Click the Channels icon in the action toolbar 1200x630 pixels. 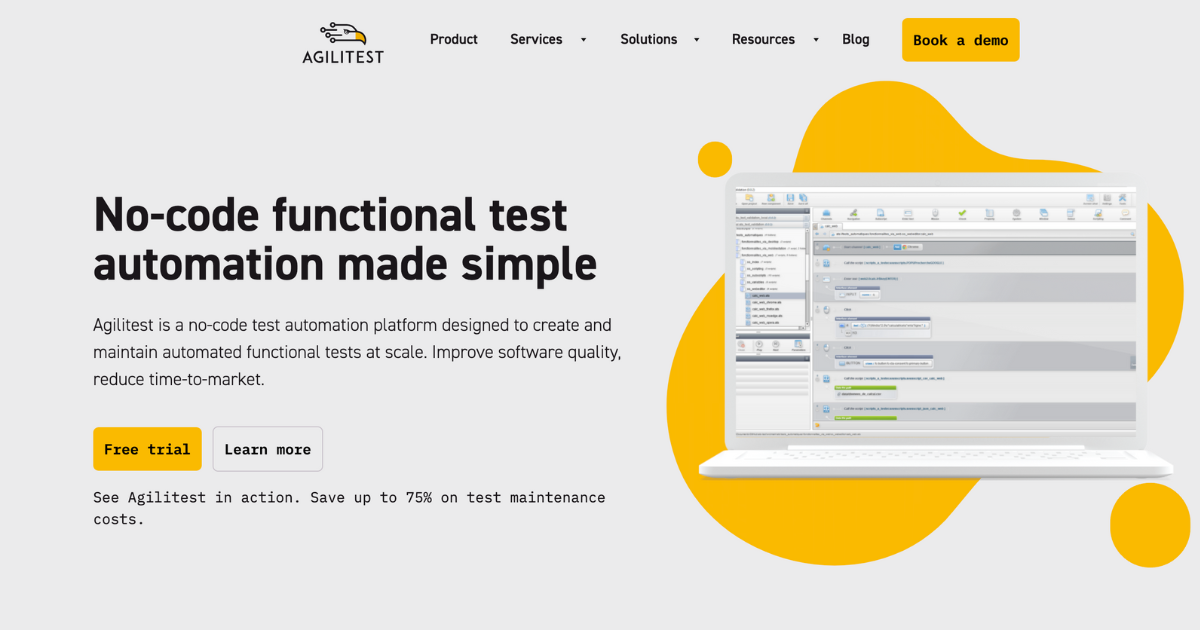826,212
